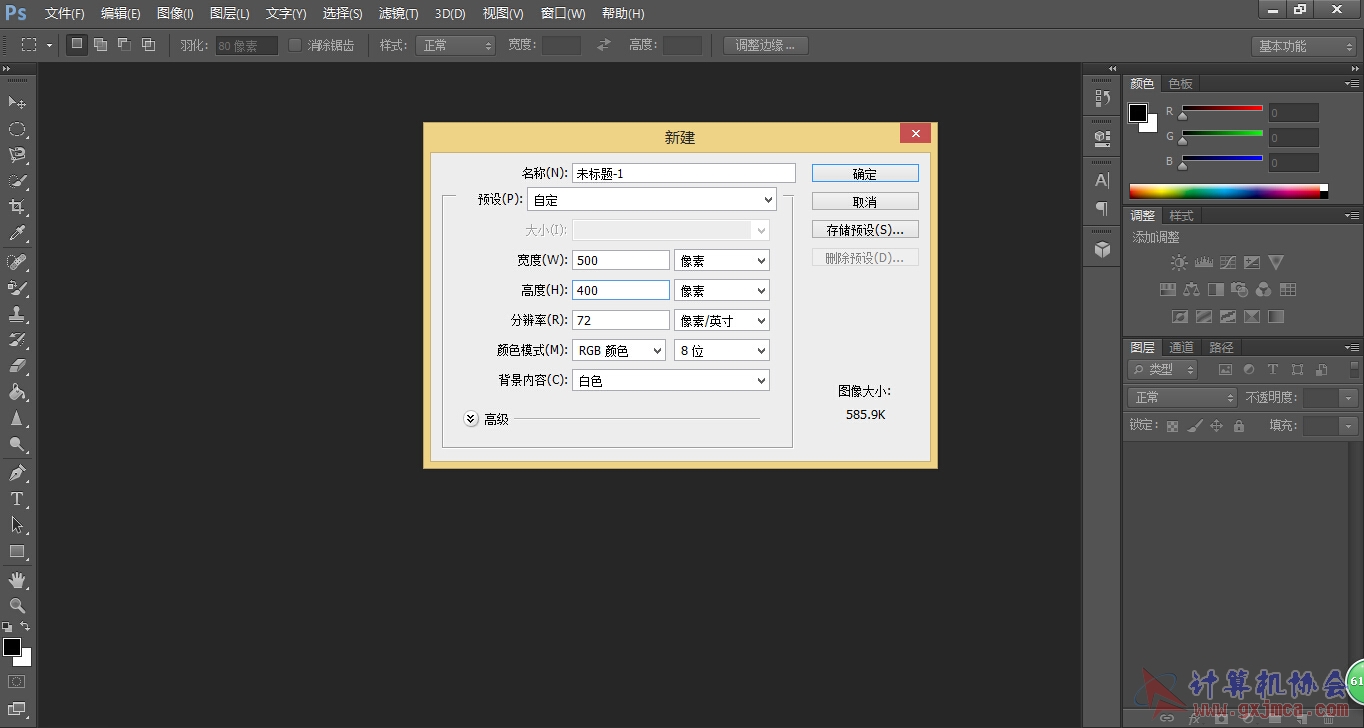Viewport: 1364px width, 728px height.
Task: Select the Move tool
Action: pos(17,103)
